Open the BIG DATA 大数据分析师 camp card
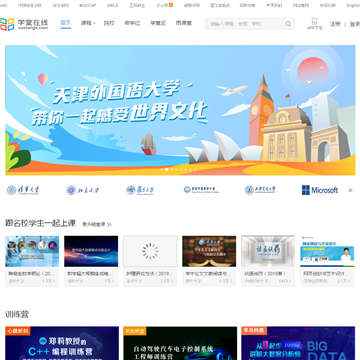360x360 pixels. click(298, 343)
